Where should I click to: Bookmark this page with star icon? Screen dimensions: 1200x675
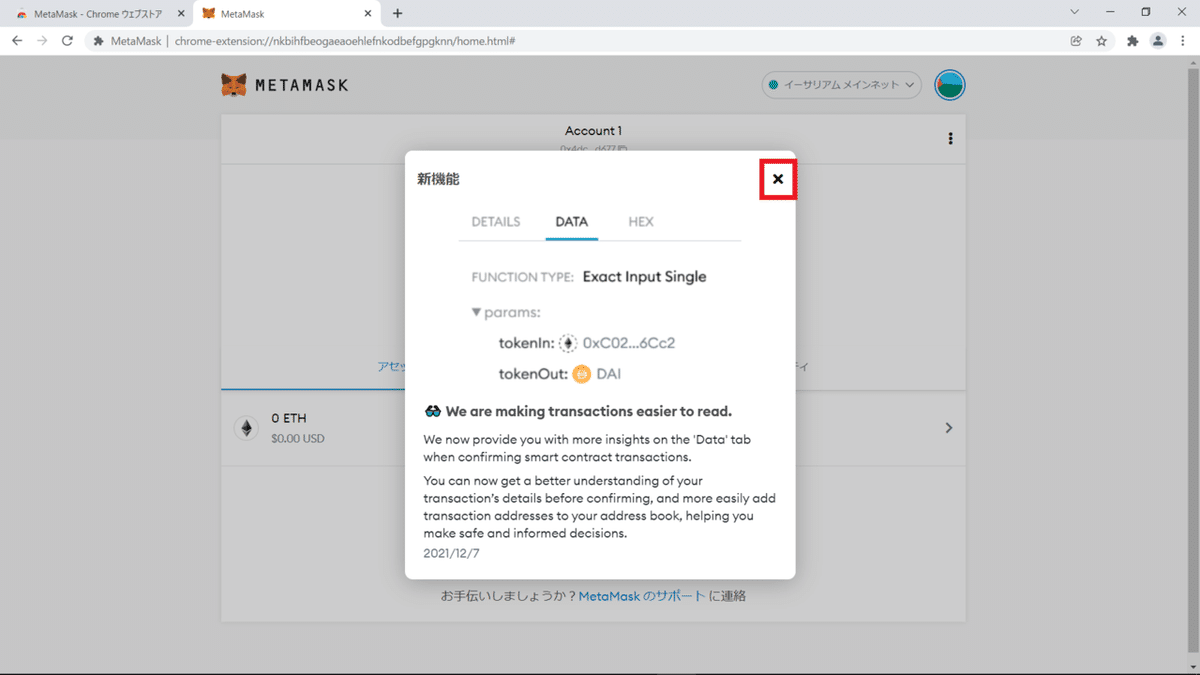pos(1101,41)
